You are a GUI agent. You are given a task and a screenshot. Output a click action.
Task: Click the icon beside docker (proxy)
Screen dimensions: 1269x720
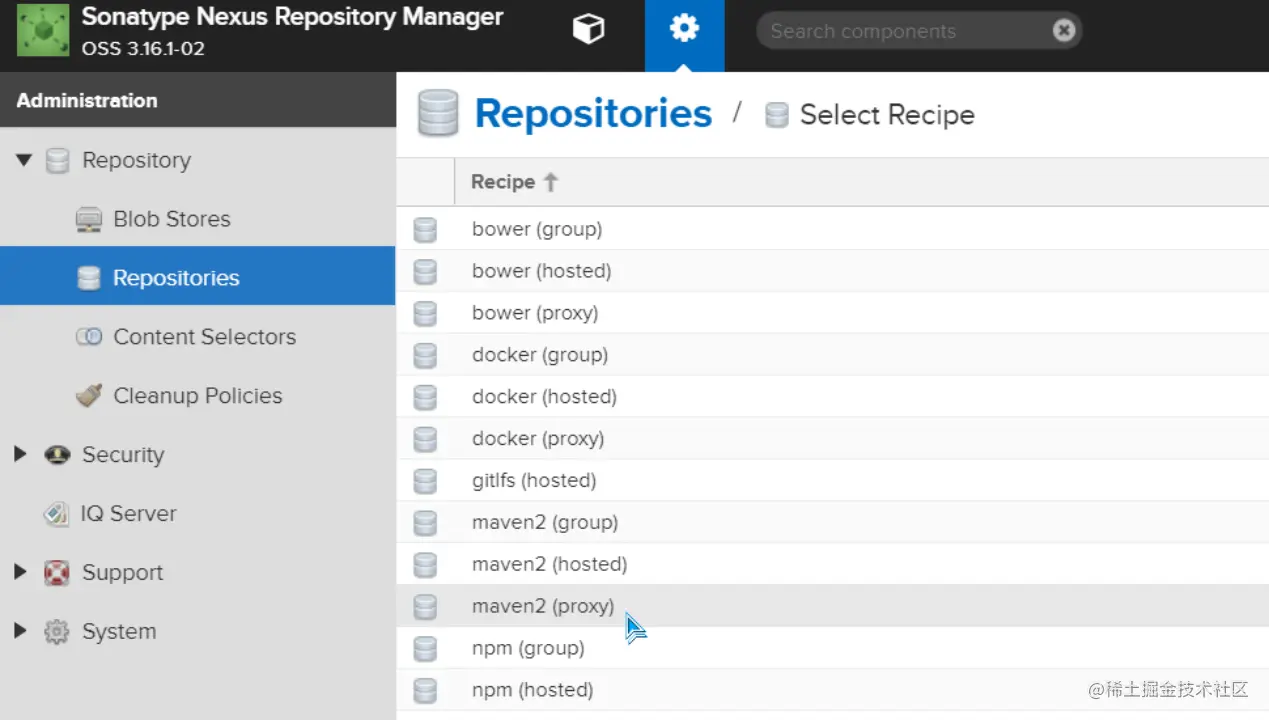[x=425, y=440]
